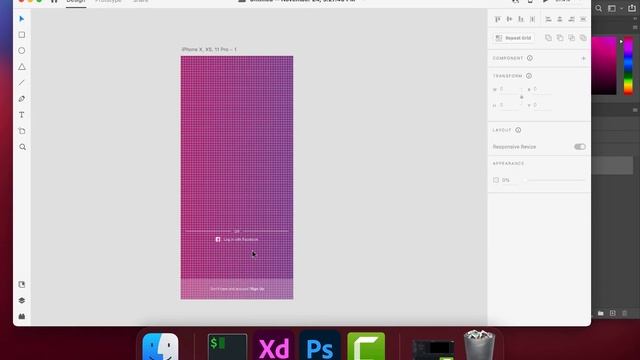Open Adobe XD from the dock

[x=274, y=347]
